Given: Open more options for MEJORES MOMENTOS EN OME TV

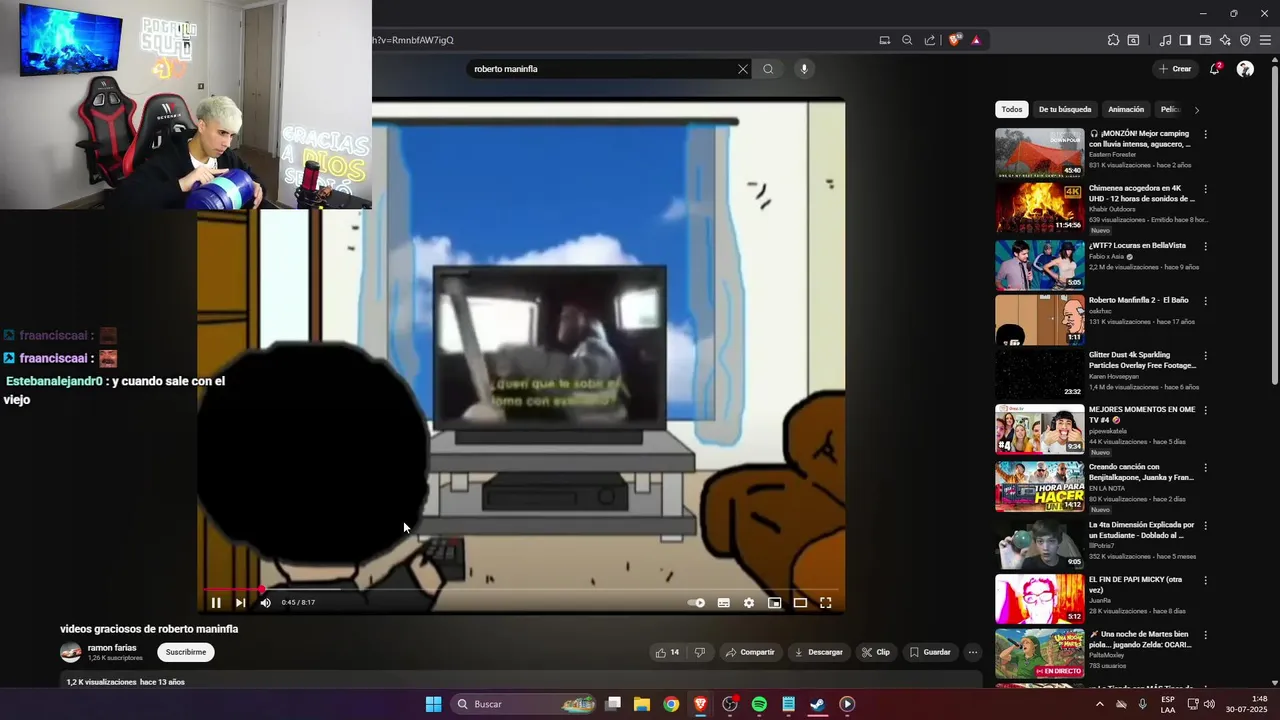Looking at the screenshot, I should click(1205, 410).
